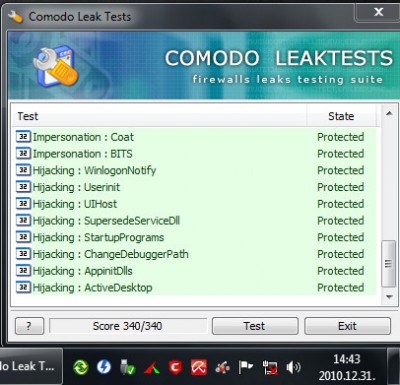Click Protected state of Hijacking : ChangeDebuggerPath
400x385 pixels.
(340, 254)
